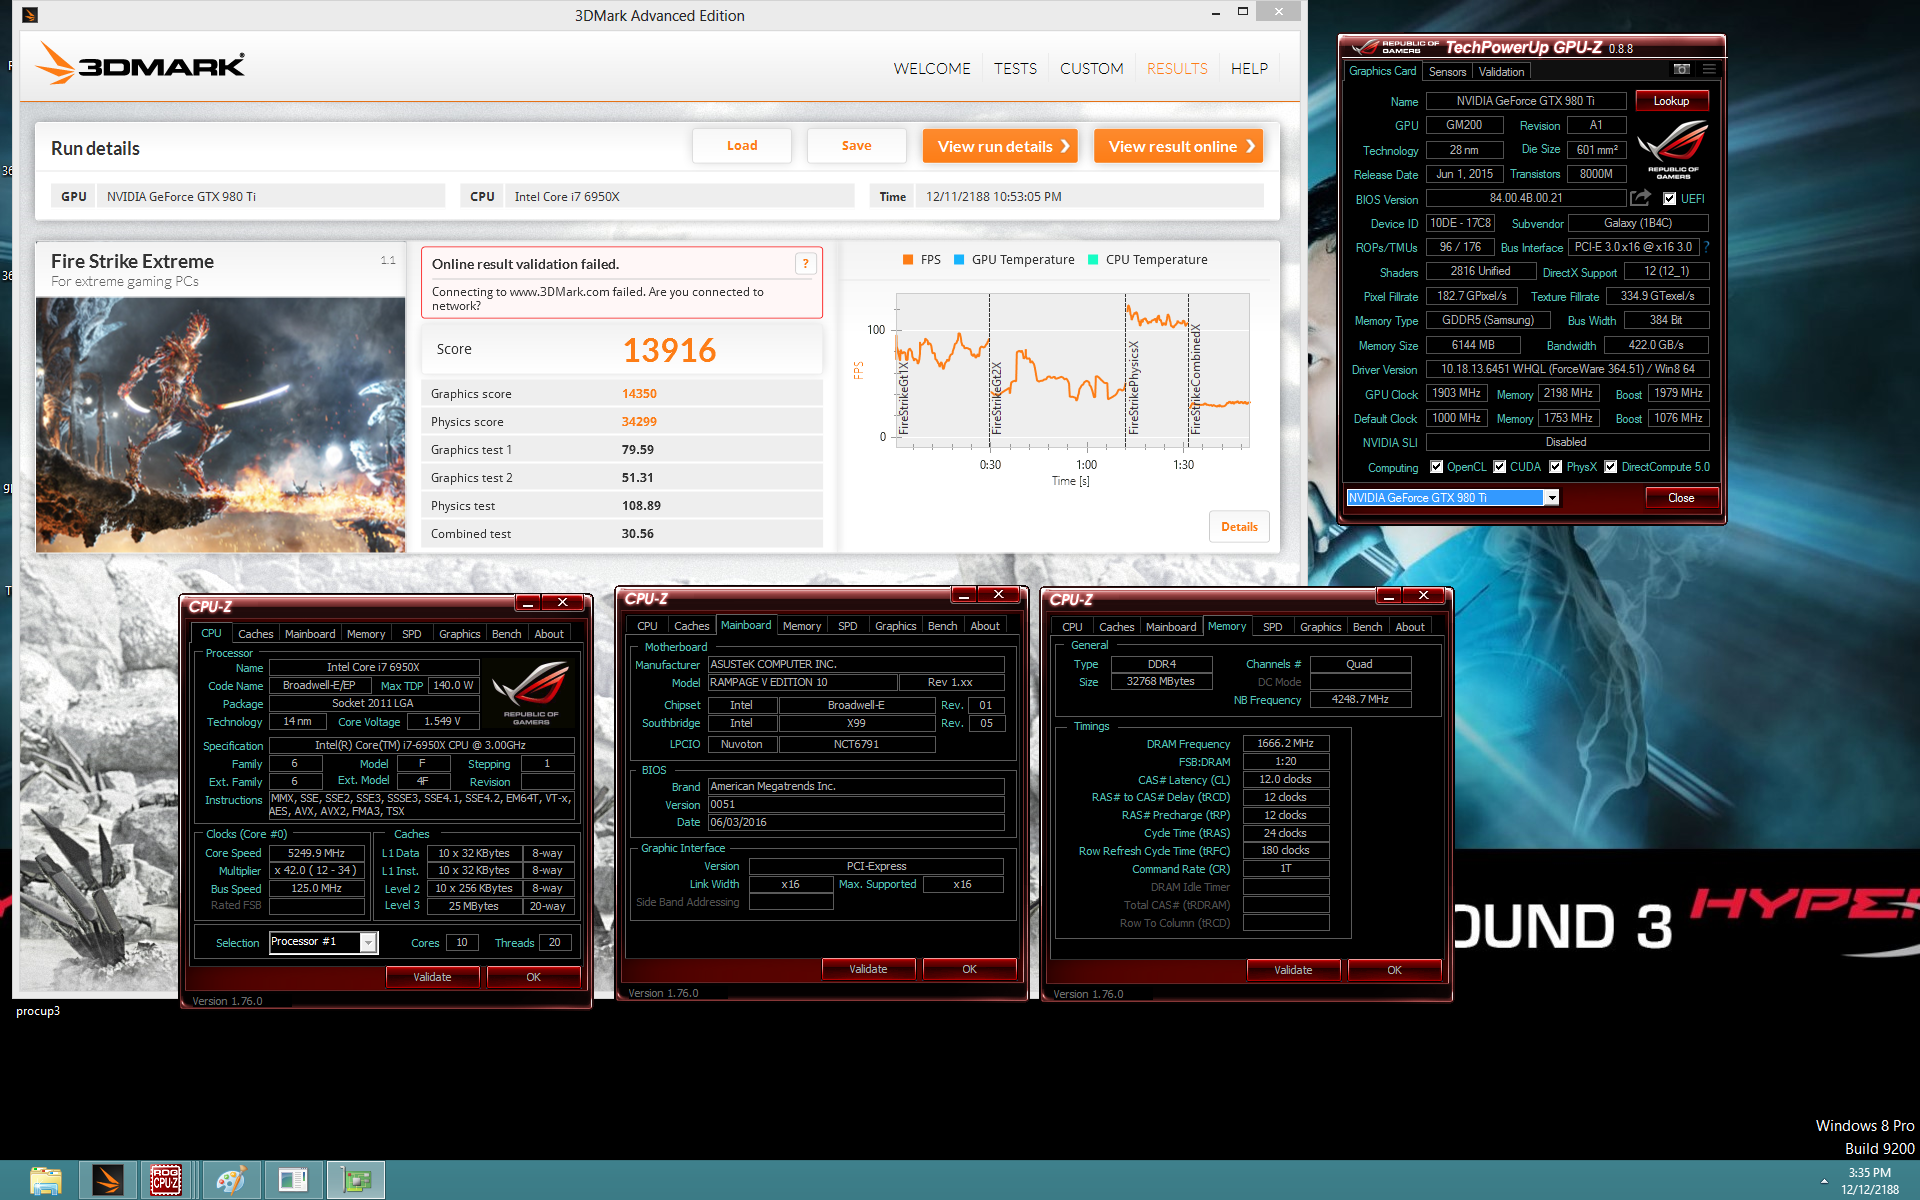Click Validate in the CPU-Z Memory window

pos(1293,970)
